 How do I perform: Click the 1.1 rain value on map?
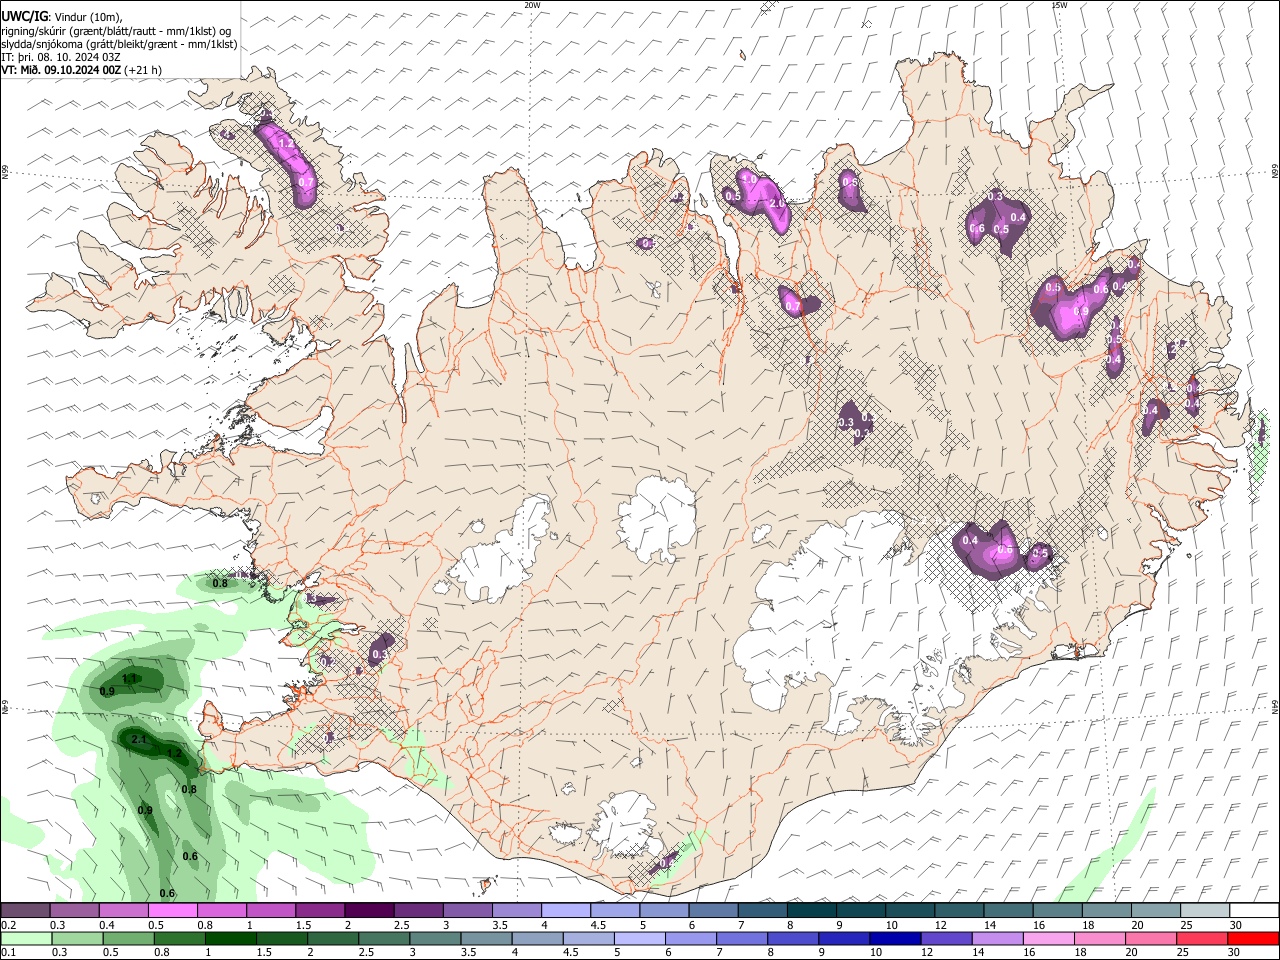(128, 679)
